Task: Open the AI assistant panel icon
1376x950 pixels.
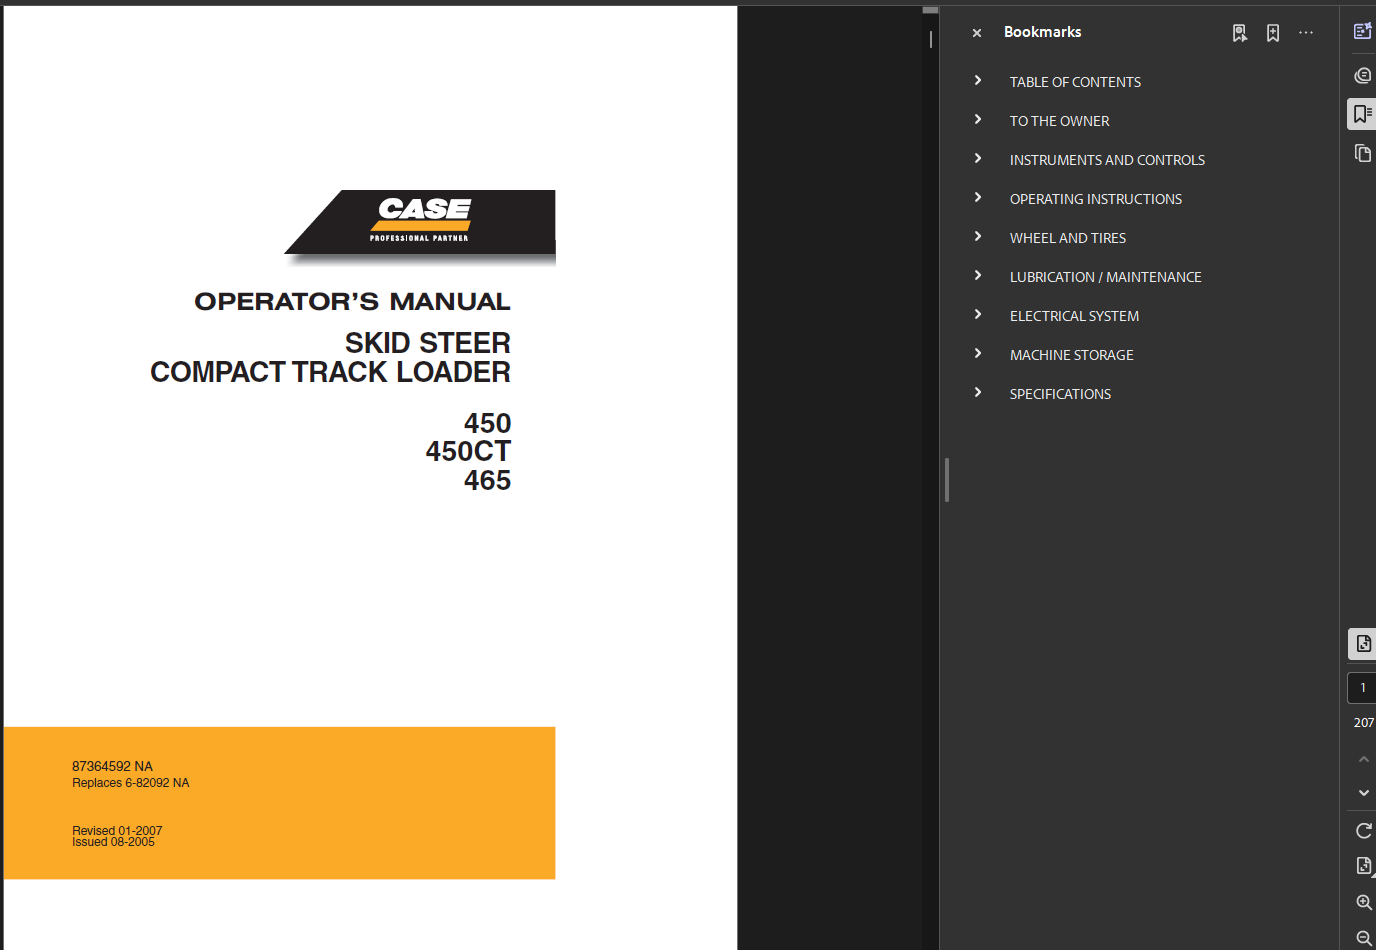Action: 1362,31
